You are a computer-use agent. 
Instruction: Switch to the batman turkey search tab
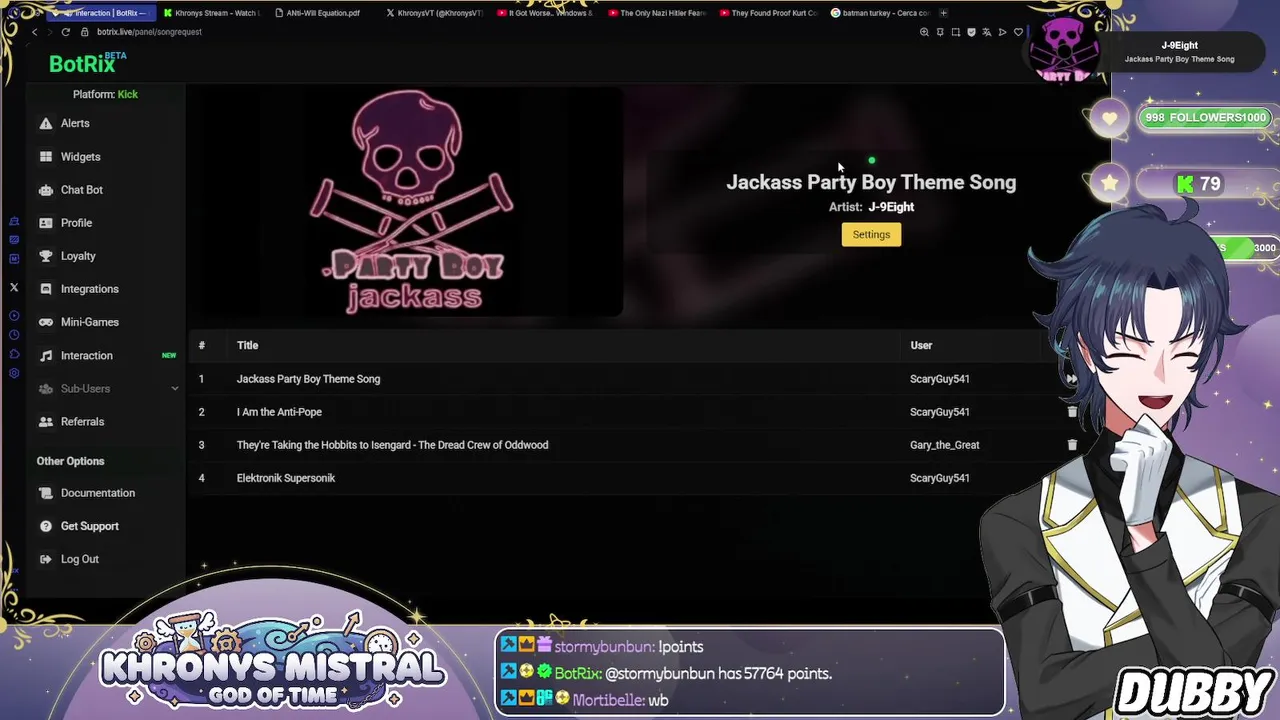(879, 13)
